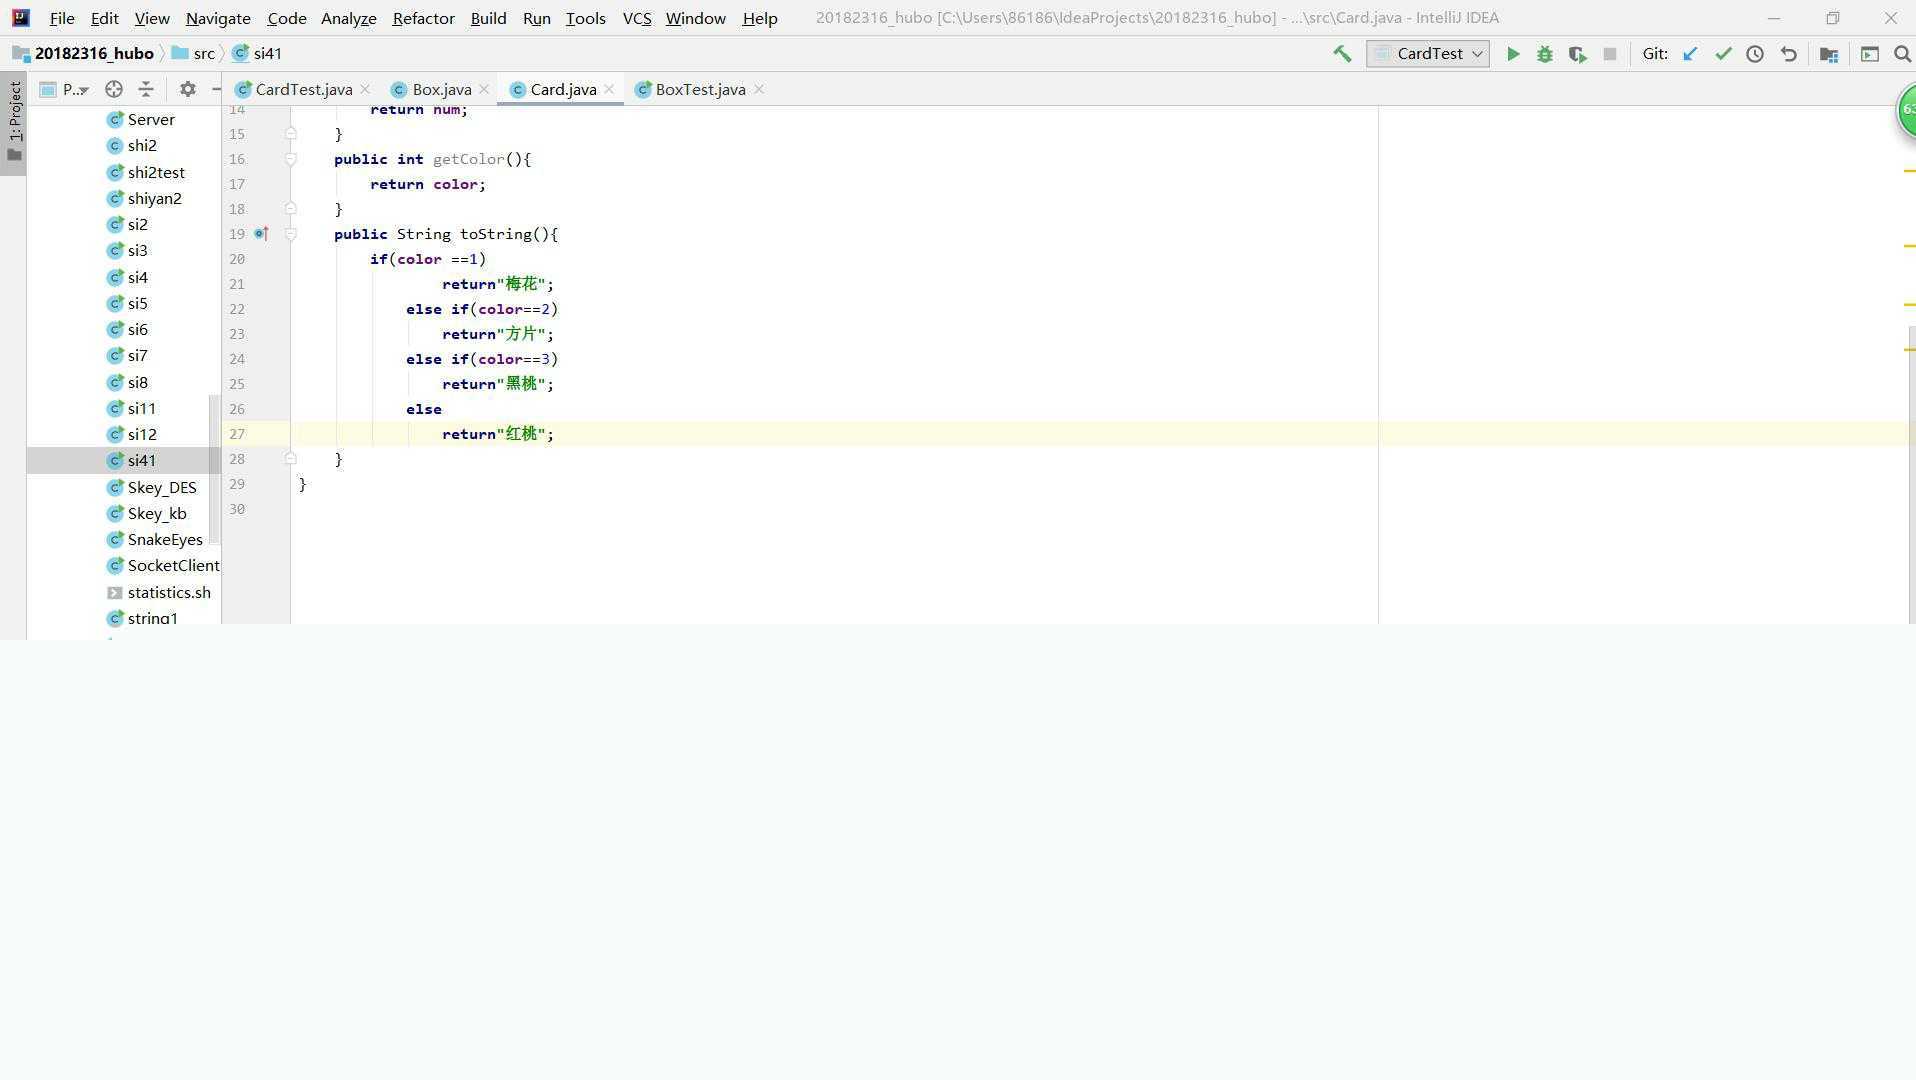The height and width of the screenshot is (1080, 1916).
Task: Click the fold end marker at line 28
Action: (x=290, y=458)
